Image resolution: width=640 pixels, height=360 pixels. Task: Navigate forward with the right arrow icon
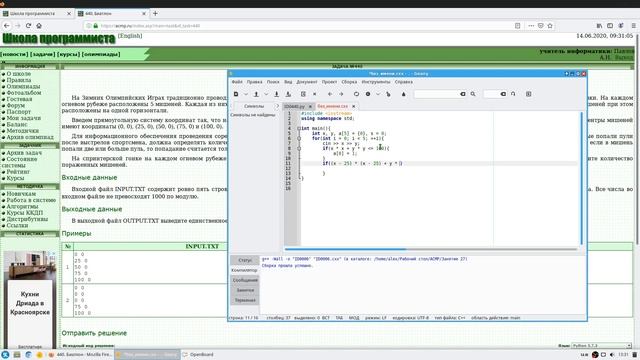[341, 94]
